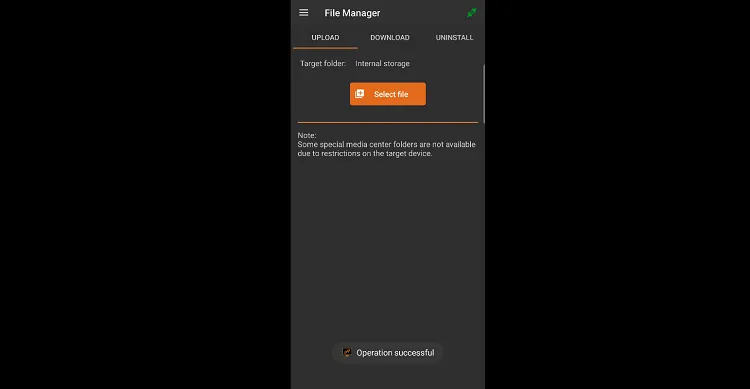Switch to the UPLOAD tab
The height and width of the screenshot is (389, 750).
point(325,38)
